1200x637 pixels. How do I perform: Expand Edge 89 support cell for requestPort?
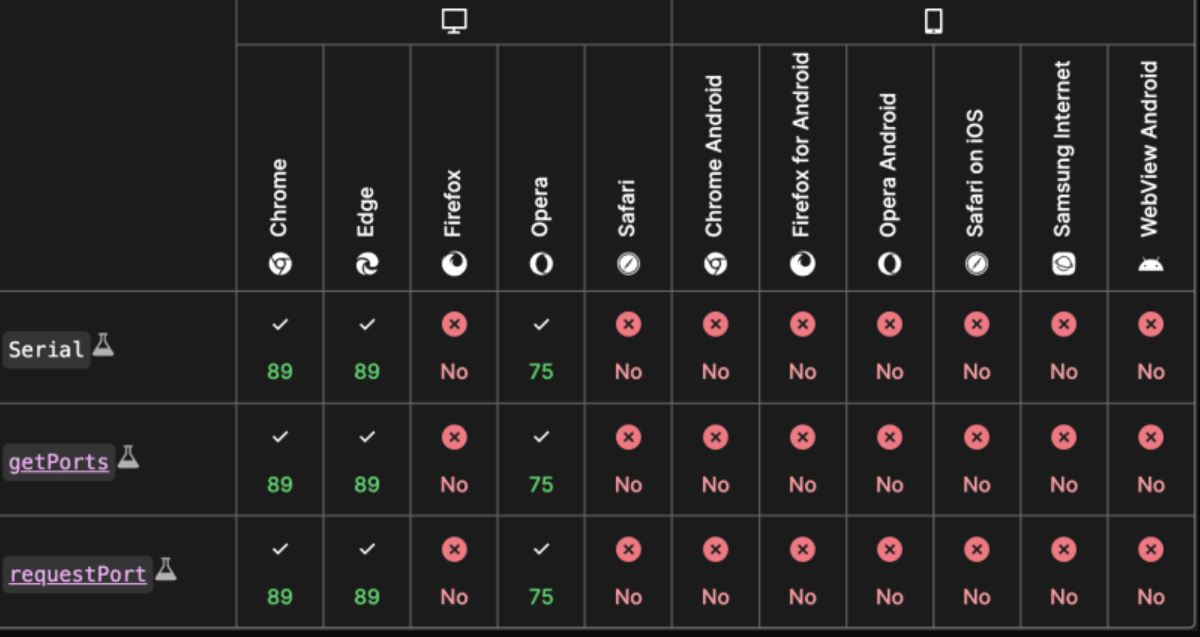(367, 573)
